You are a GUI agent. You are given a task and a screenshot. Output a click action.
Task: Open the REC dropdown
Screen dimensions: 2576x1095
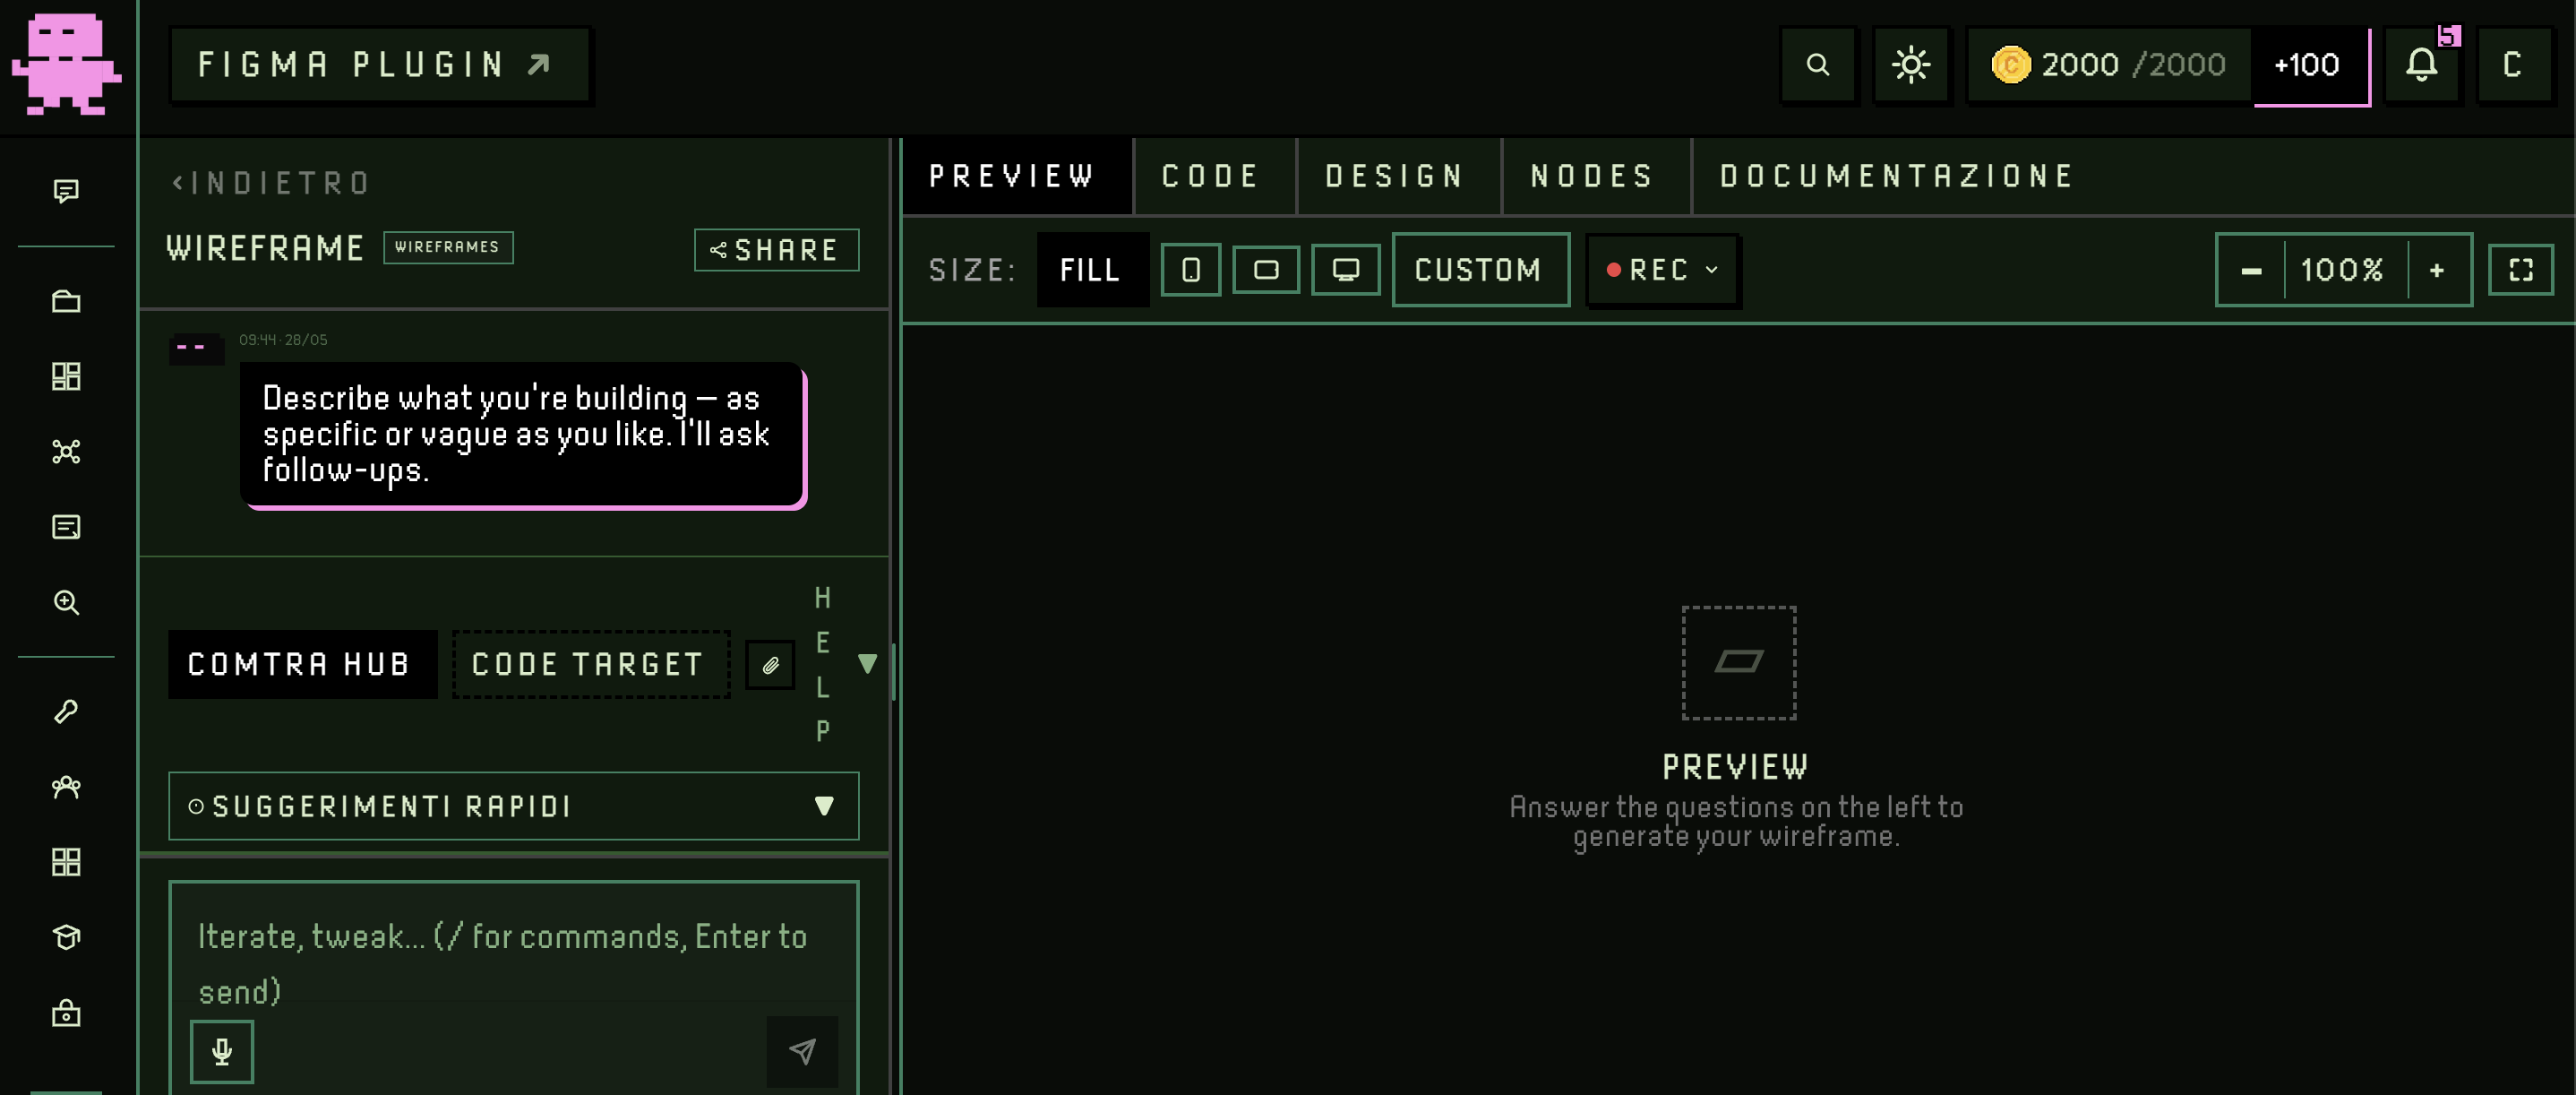[x=1663, y=270]
